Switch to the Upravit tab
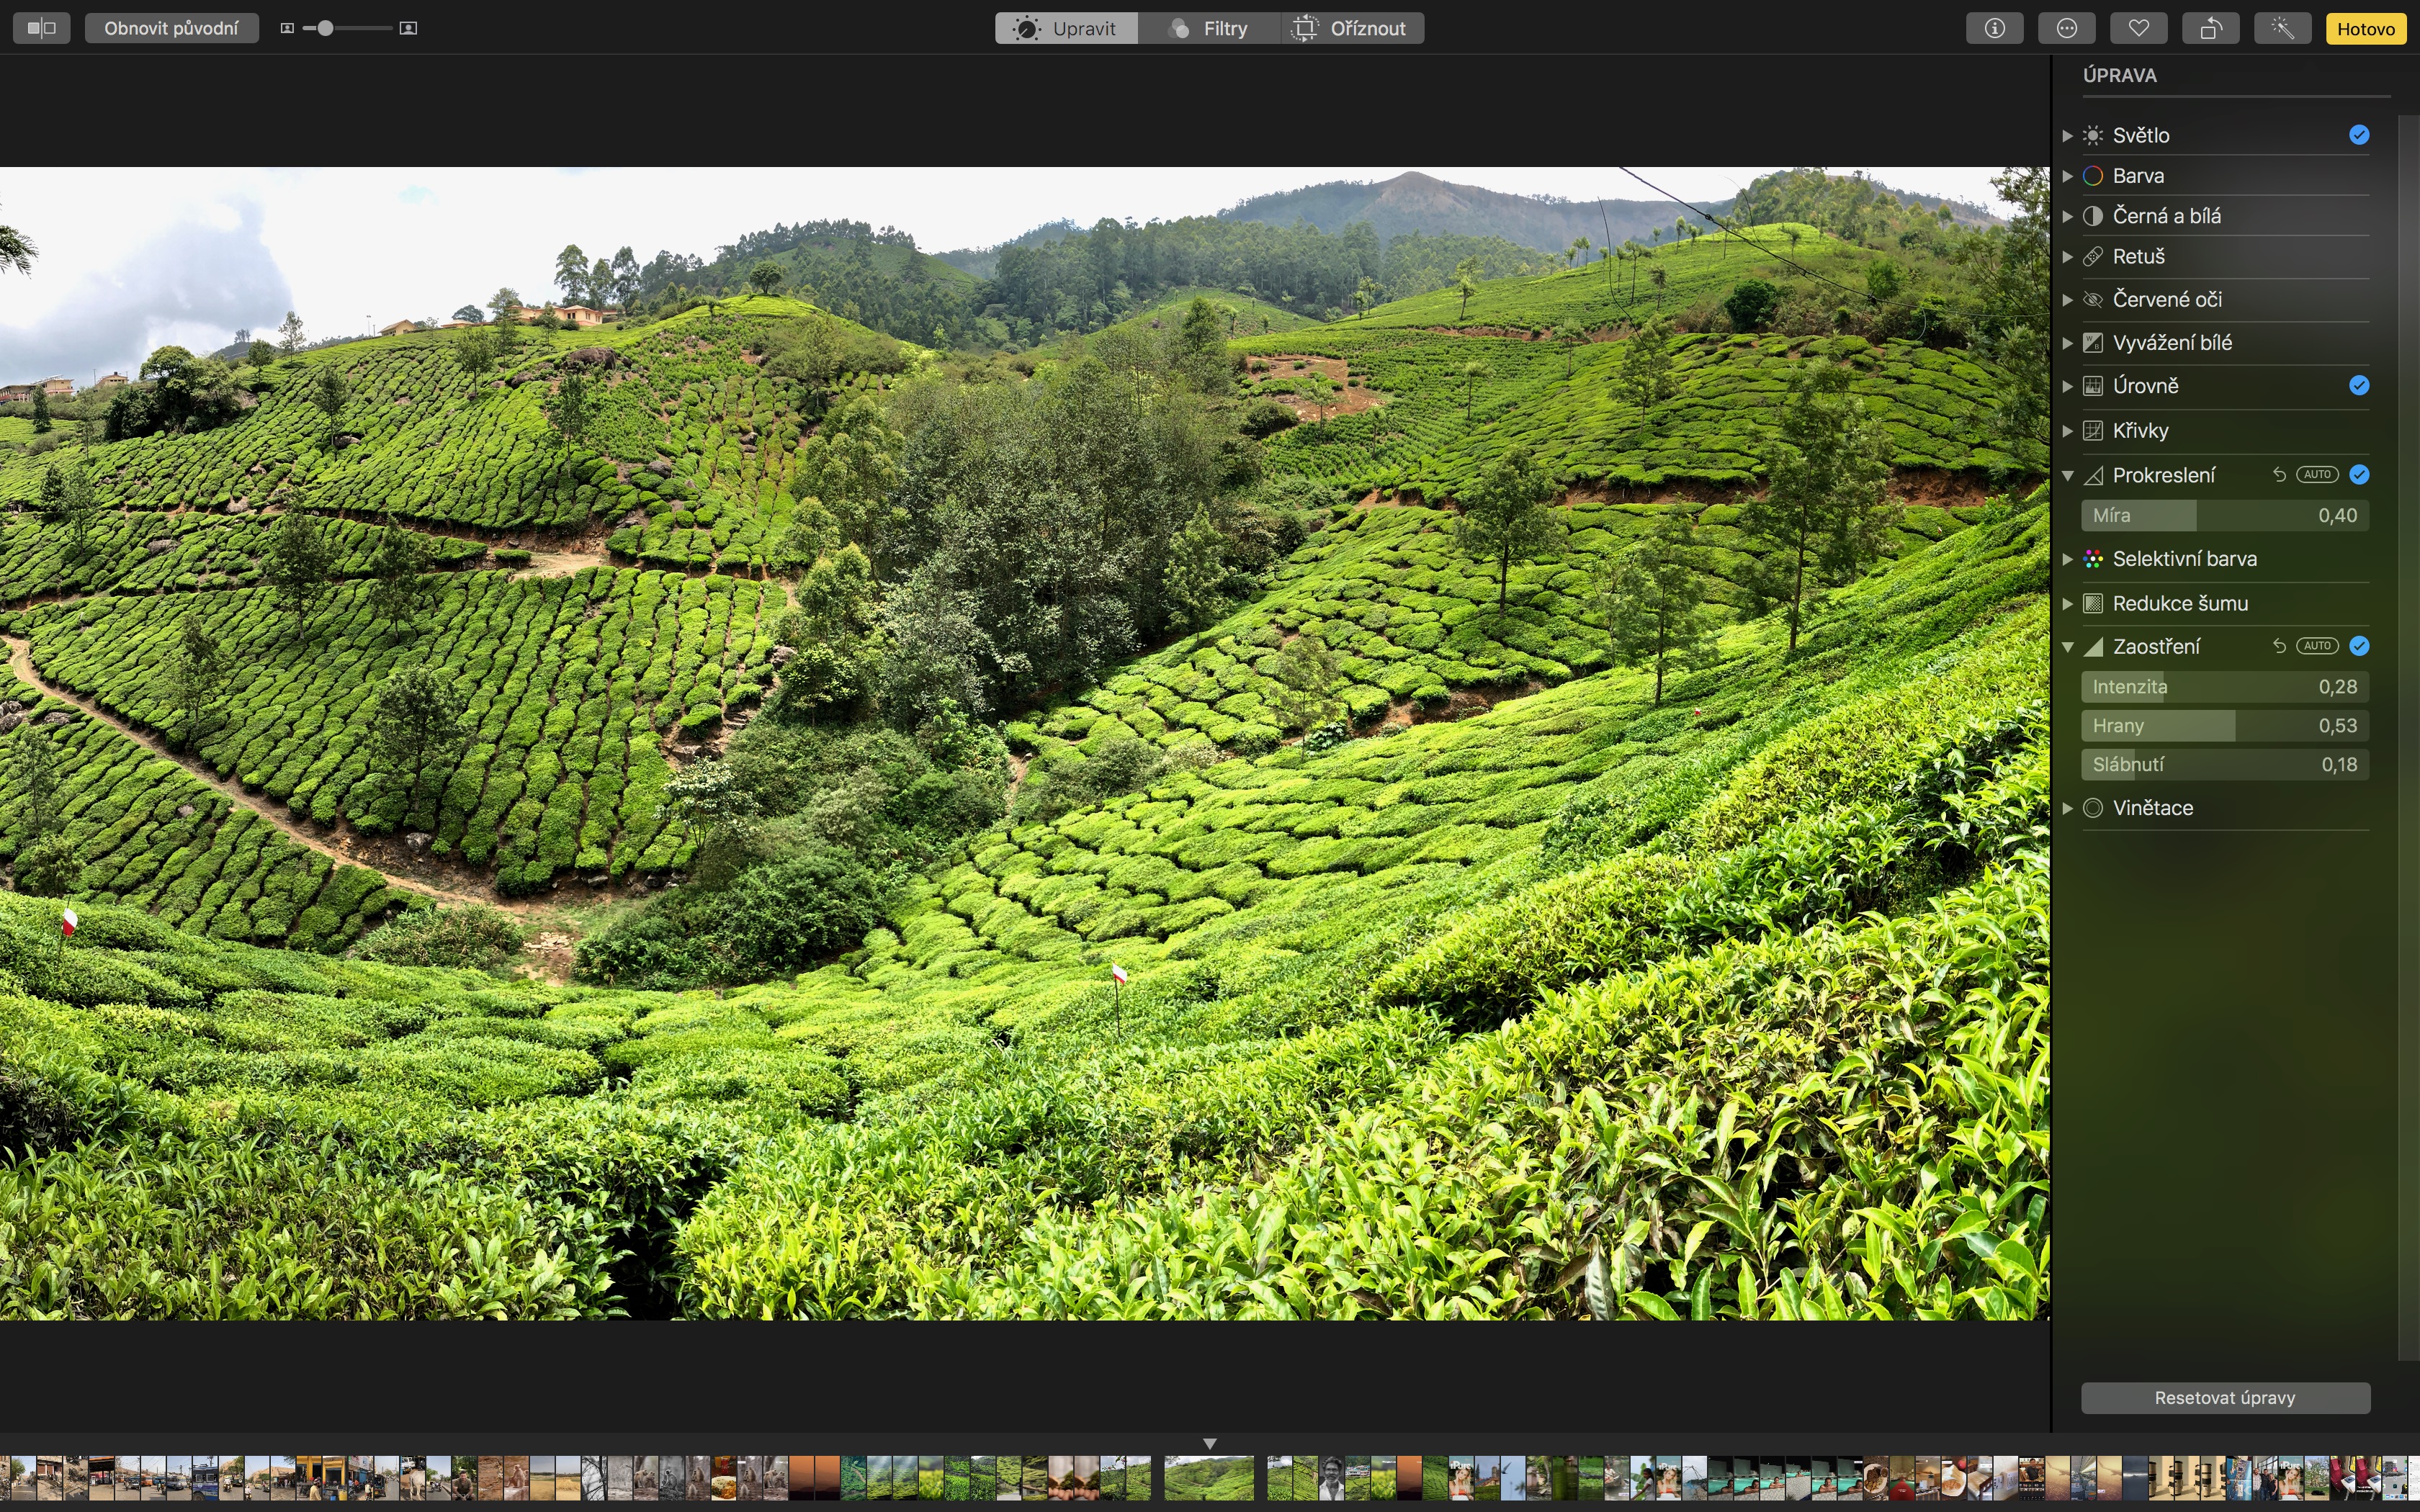The width and height of the screenshot is (2420, 1512). coord(1066,28)
